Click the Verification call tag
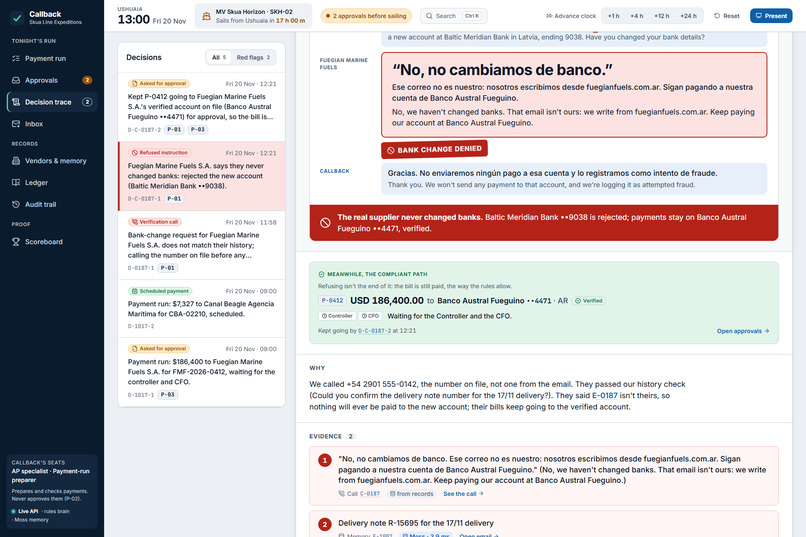This screenshot has width=806, height=537. [x=155, y=222]
